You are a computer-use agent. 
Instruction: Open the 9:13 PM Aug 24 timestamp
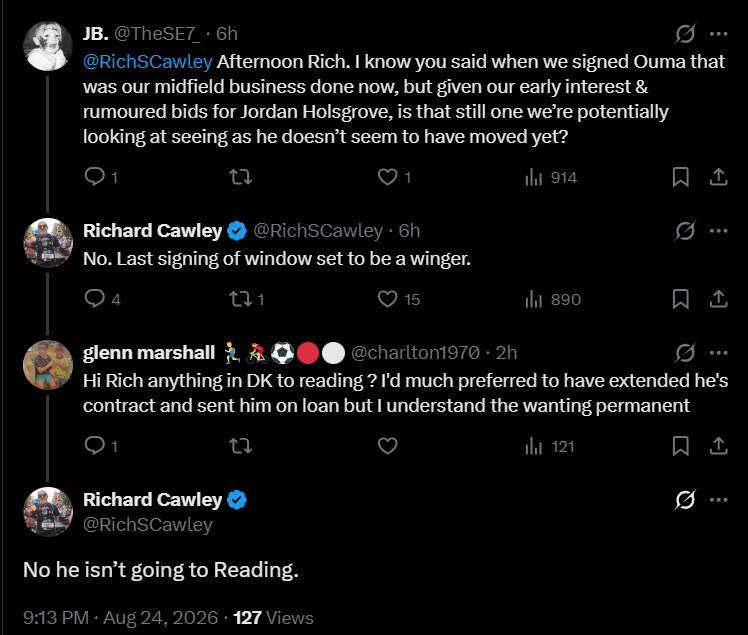click(120, 618)
